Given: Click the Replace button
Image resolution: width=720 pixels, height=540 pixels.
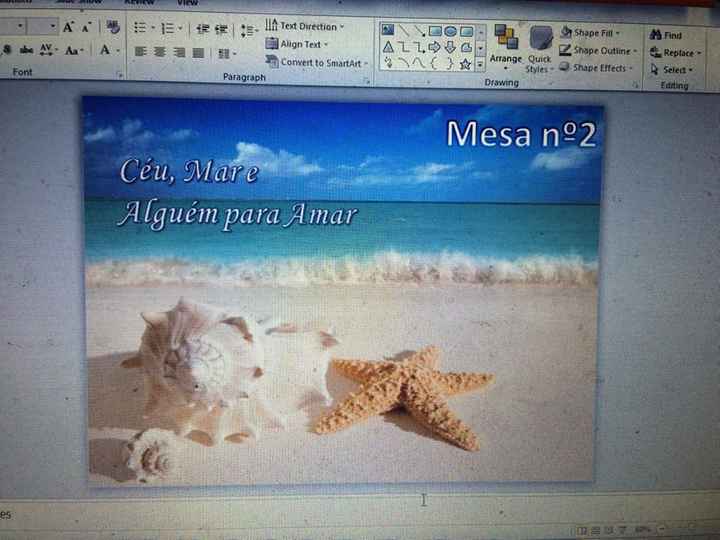Looking at the screenshot, I should tap(675, 53).
